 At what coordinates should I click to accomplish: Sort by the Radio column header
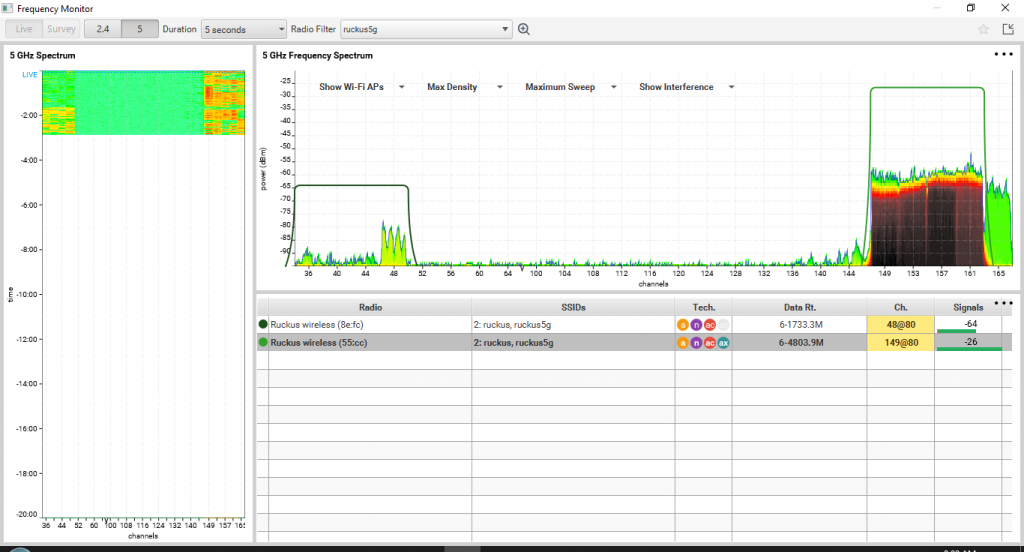tap(370, 307)
